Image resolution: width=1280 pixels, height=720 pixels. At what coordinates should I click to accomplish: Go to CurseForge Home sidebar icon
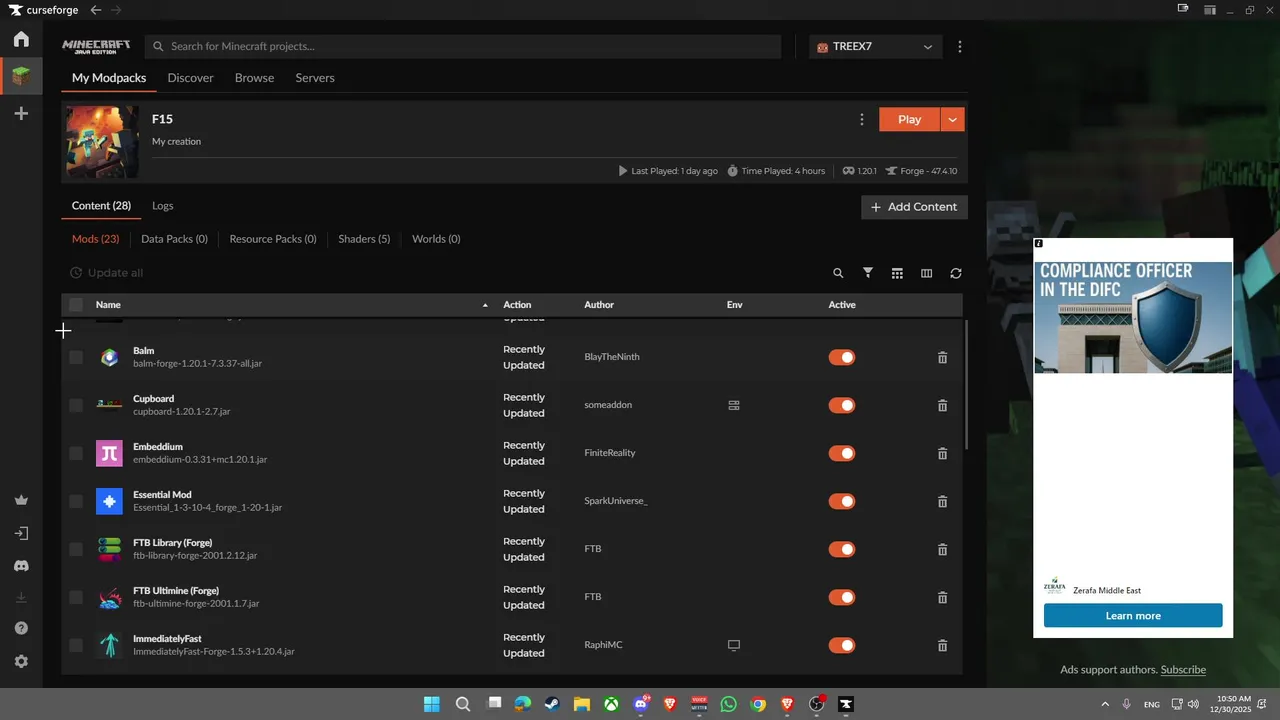(x=21, y=39)
